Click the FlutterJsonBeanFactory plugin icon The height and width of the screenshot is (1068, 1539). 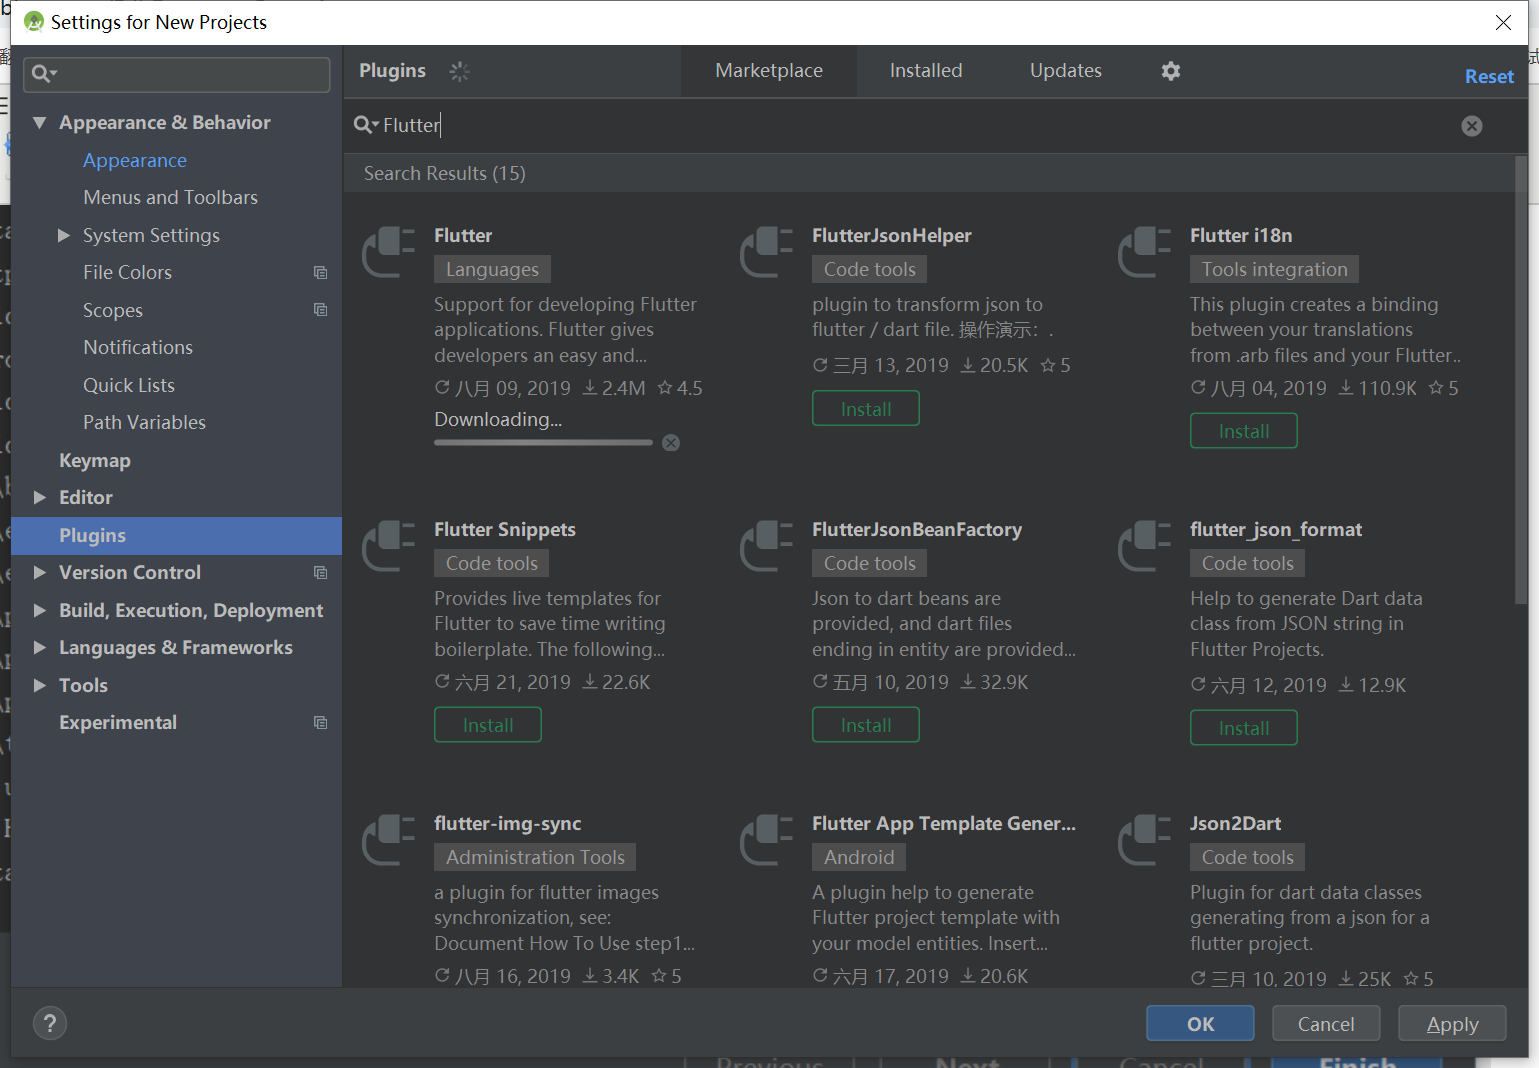click(766, 546)
